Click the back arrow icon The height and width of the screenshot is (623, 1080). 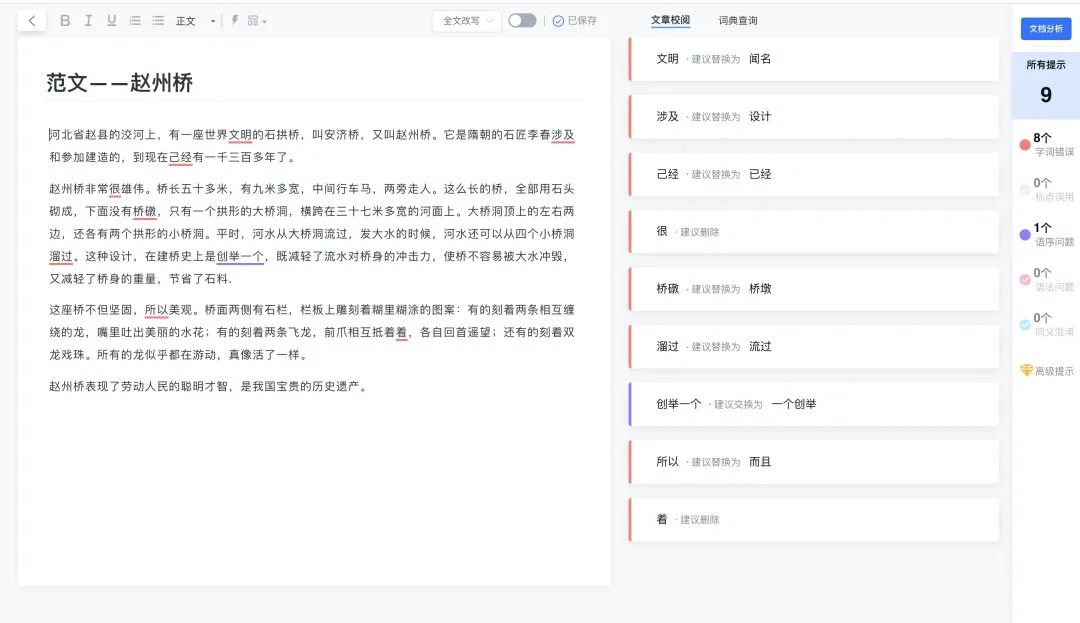[x=31, y=20]
